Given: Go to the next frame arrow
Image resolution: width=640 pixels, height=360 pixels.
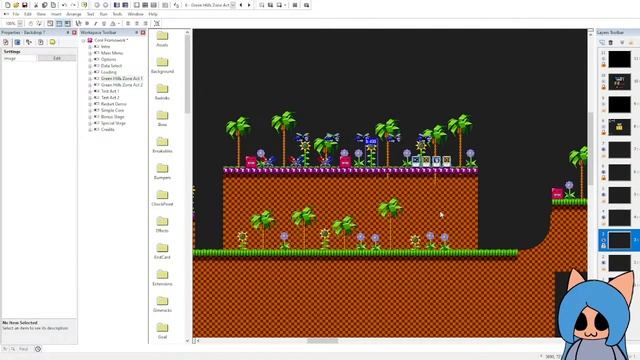Looking at the screenshot, I should pyautogui.click(x=249, y=5).
